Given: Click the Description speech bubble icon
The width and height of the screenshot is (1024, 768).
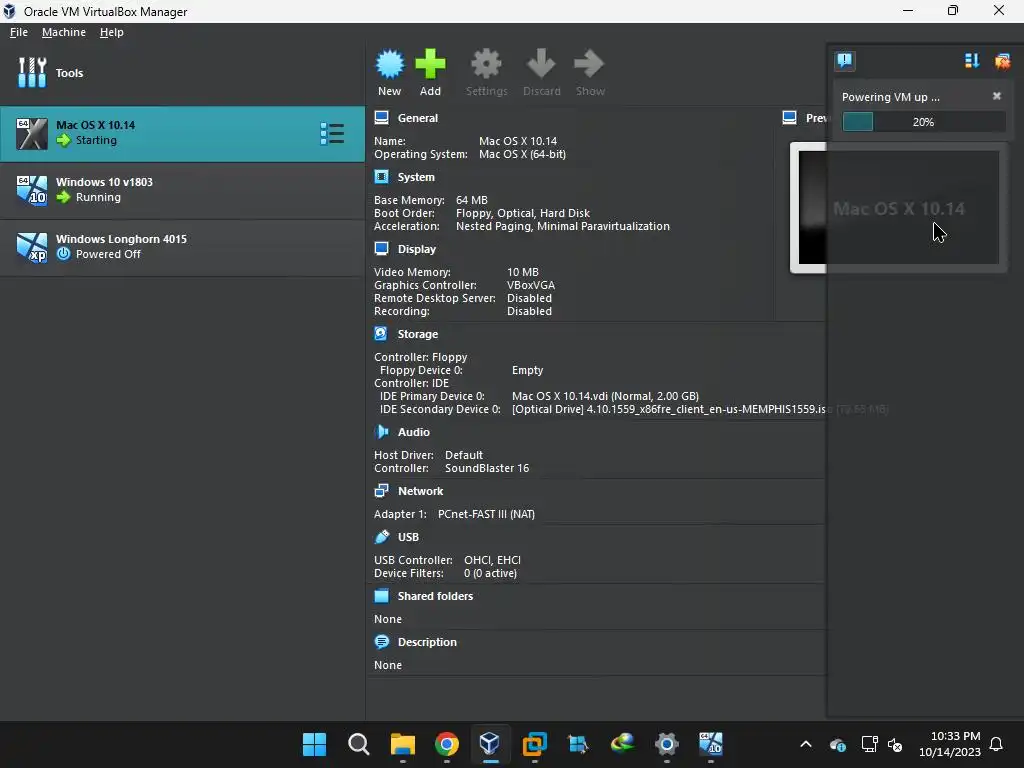Looking at the screenshot, I should coord(381,641).
